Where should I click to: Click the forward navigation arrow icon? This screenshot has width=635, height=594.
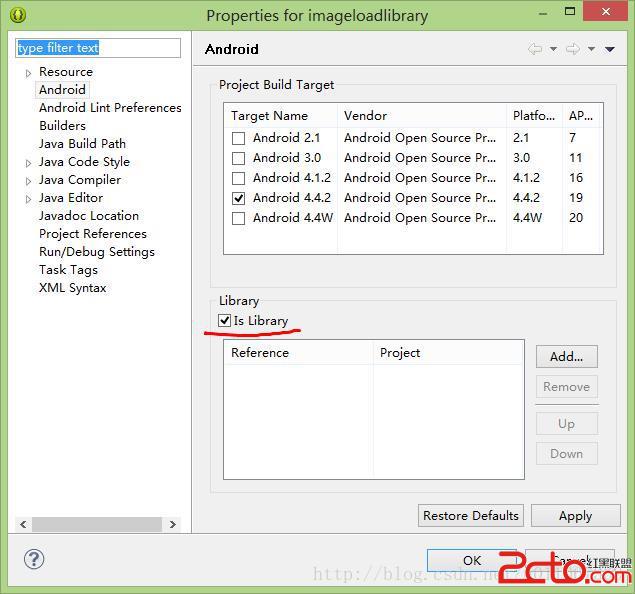(x=573, y=49)
